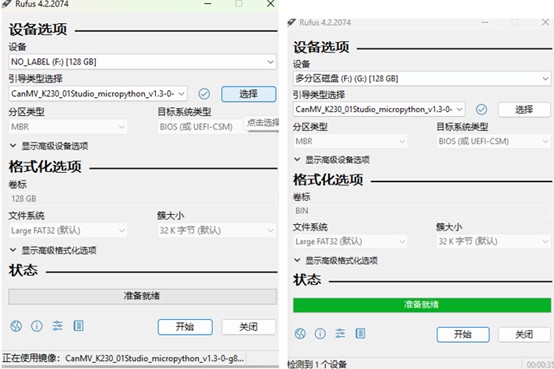The width and height of the screenshot is (554, 369).
Task: Click 开始 button in left Rufus window
Action: [185, 327]
